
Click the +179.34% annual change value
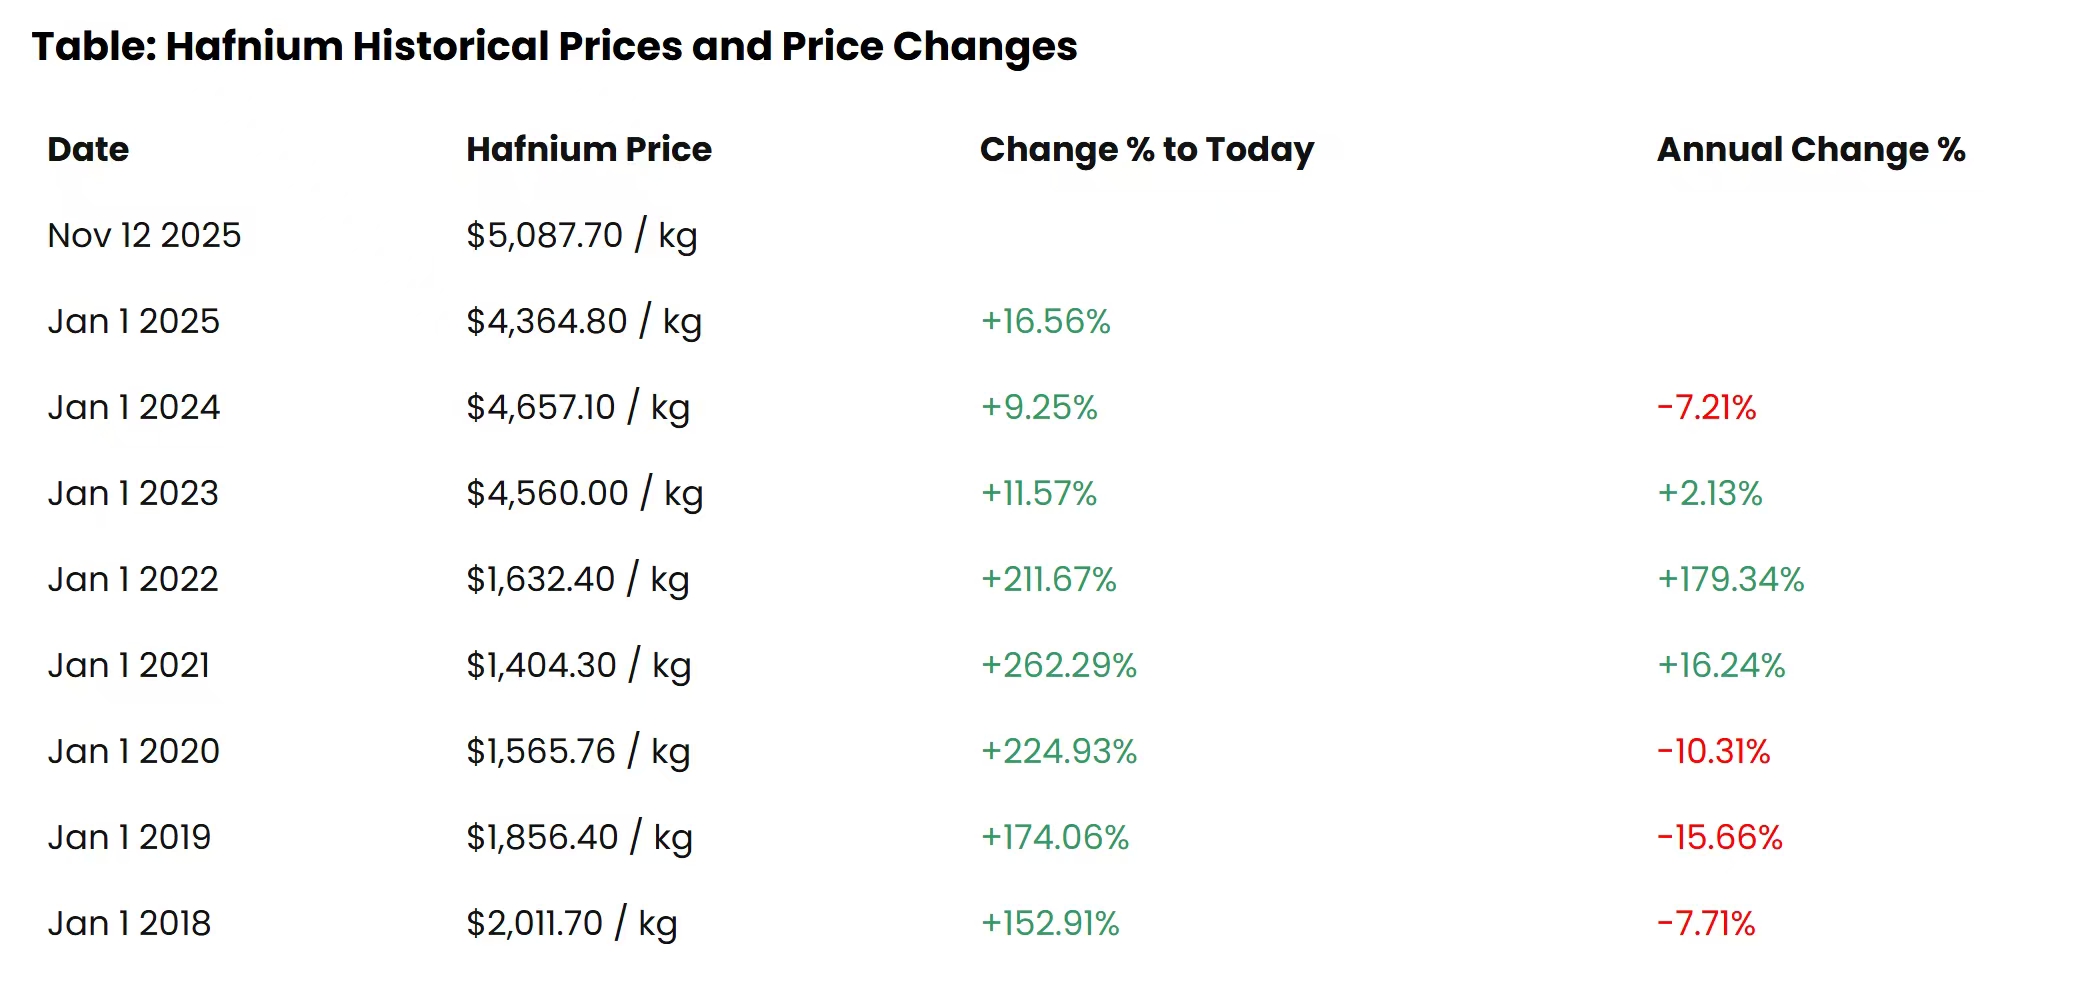coord(1730,580)
